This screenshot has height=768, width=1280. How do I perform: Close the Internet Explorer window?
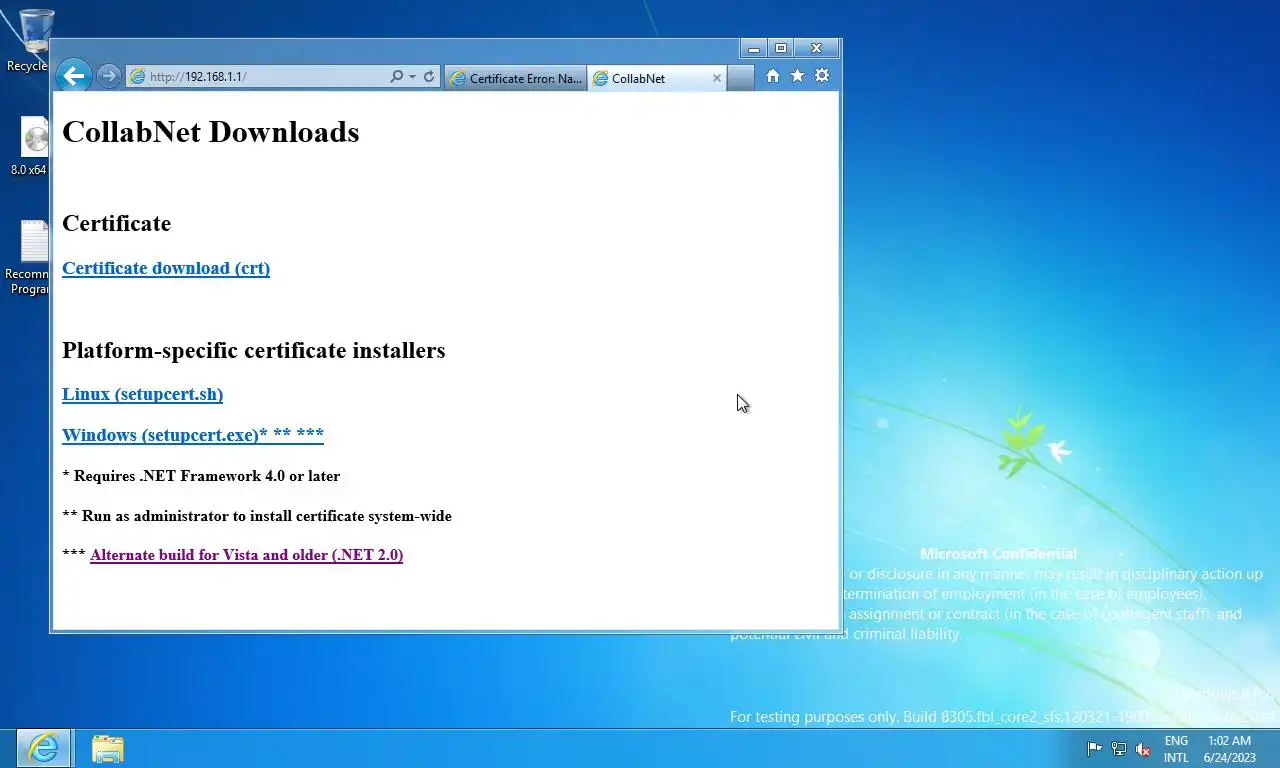[x=816, y=48]
